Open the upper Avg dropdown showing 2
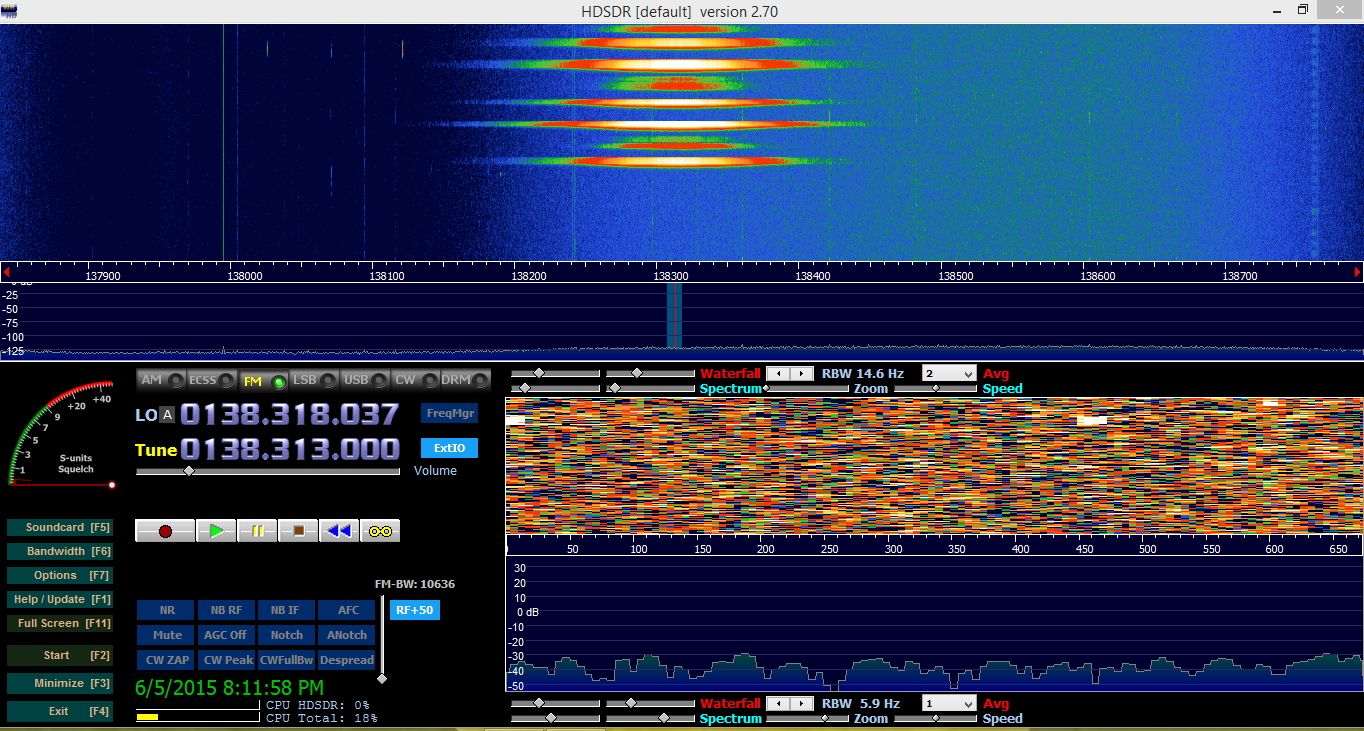This screenshot has height=731, width=1364. click(x=948, y=373)
